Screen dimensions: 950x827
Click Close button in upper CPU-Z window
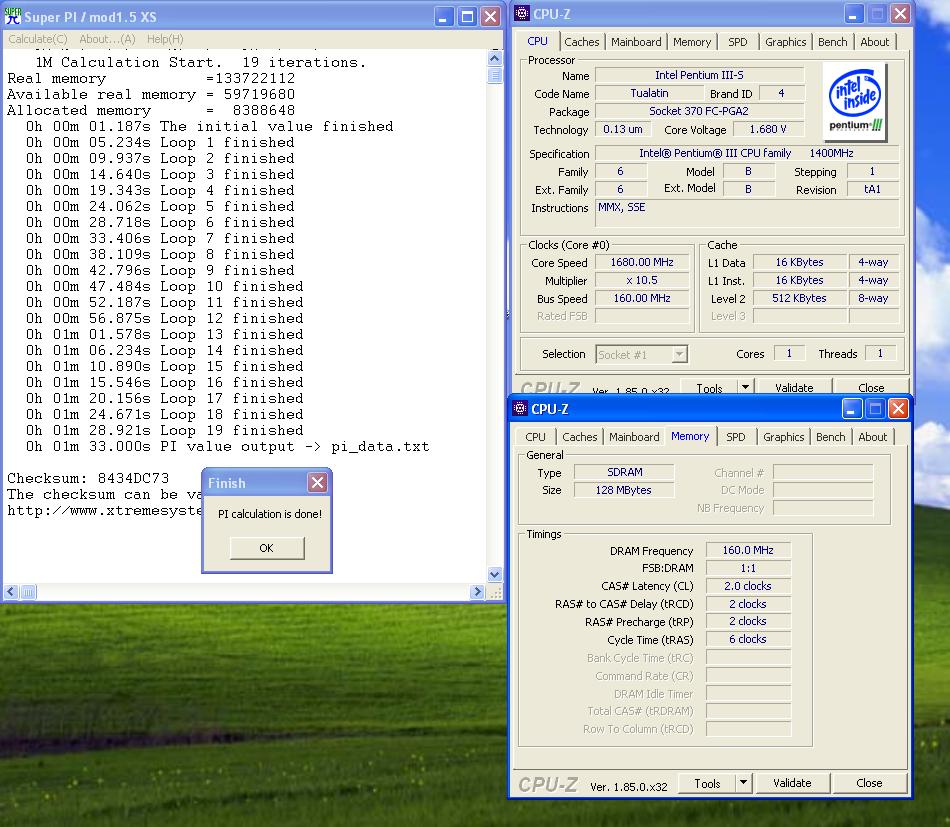(871, 387)
